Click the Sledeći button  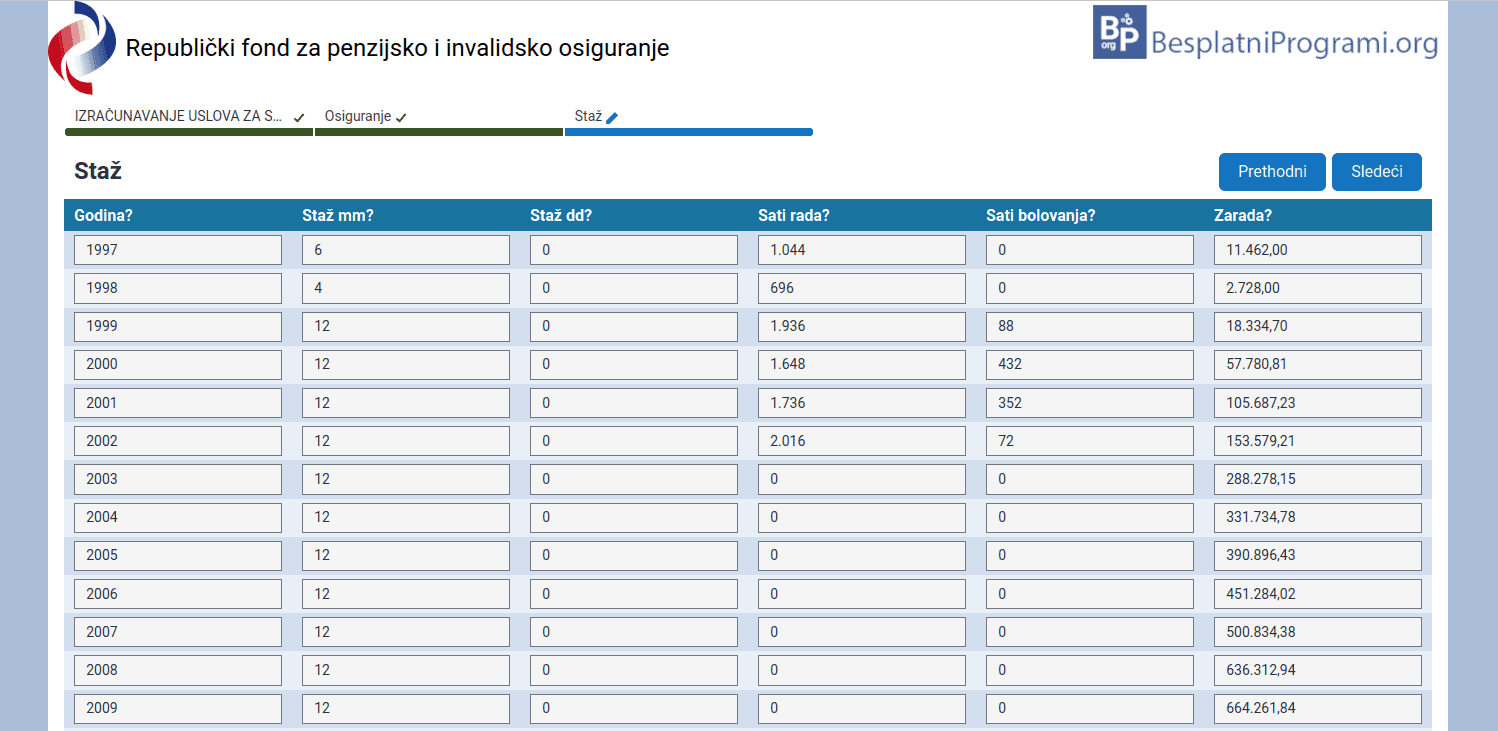pyautogui.click(x=1377, y=171)
